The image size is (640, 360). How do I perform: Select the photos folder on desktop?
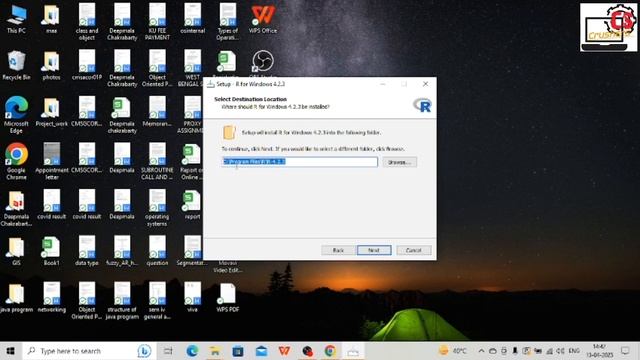(x=51, y=65)
